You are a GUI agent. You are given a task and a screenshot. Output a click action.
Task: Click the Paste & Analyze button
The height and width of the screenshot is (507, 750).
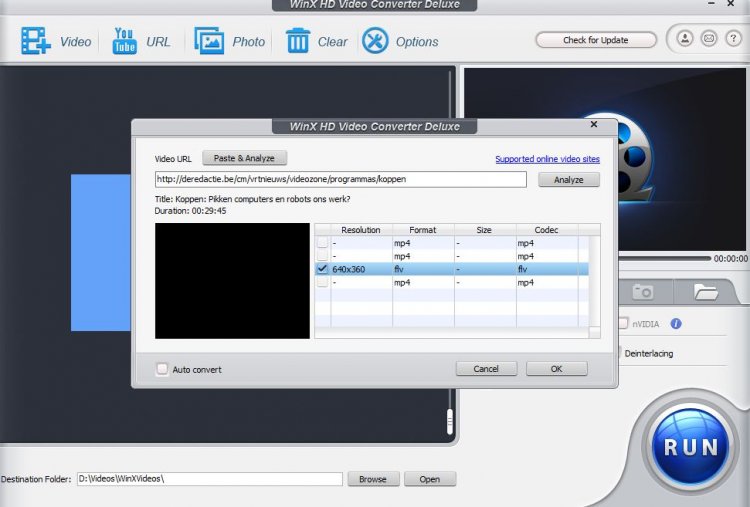point(244,158)
